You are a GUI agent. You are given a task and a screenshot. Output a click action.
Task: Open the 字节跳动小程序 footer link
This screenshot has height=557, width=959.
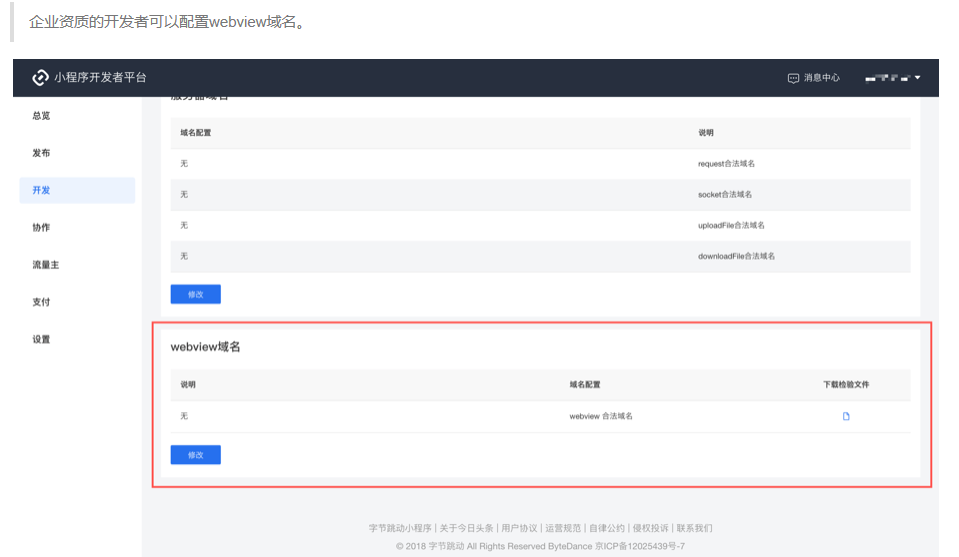(400, 528)
